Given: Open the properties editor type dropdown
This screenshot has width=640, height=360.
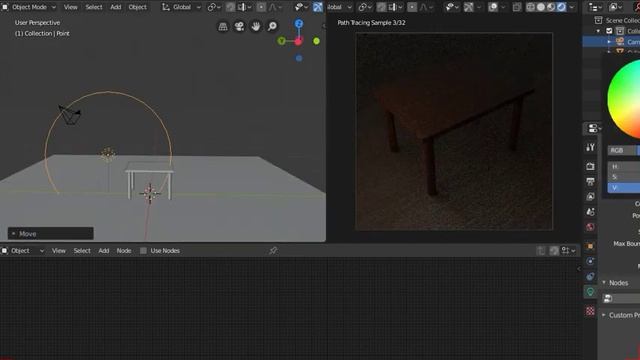Looking at the screenshot, I should 593,129.
